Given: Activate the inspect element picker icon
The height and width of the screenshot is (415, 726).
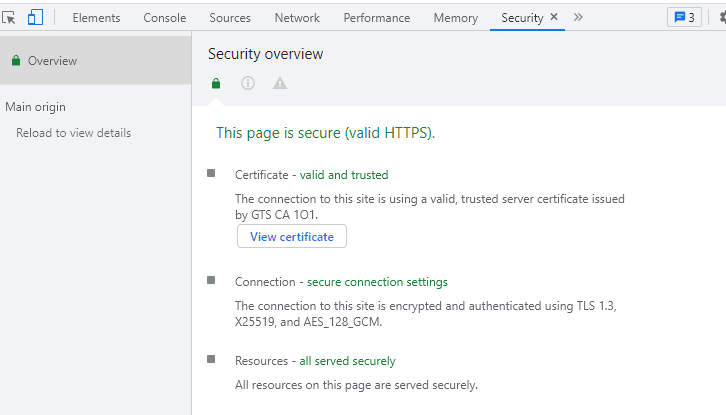Looking at the screenshot, I should [8, 18].
